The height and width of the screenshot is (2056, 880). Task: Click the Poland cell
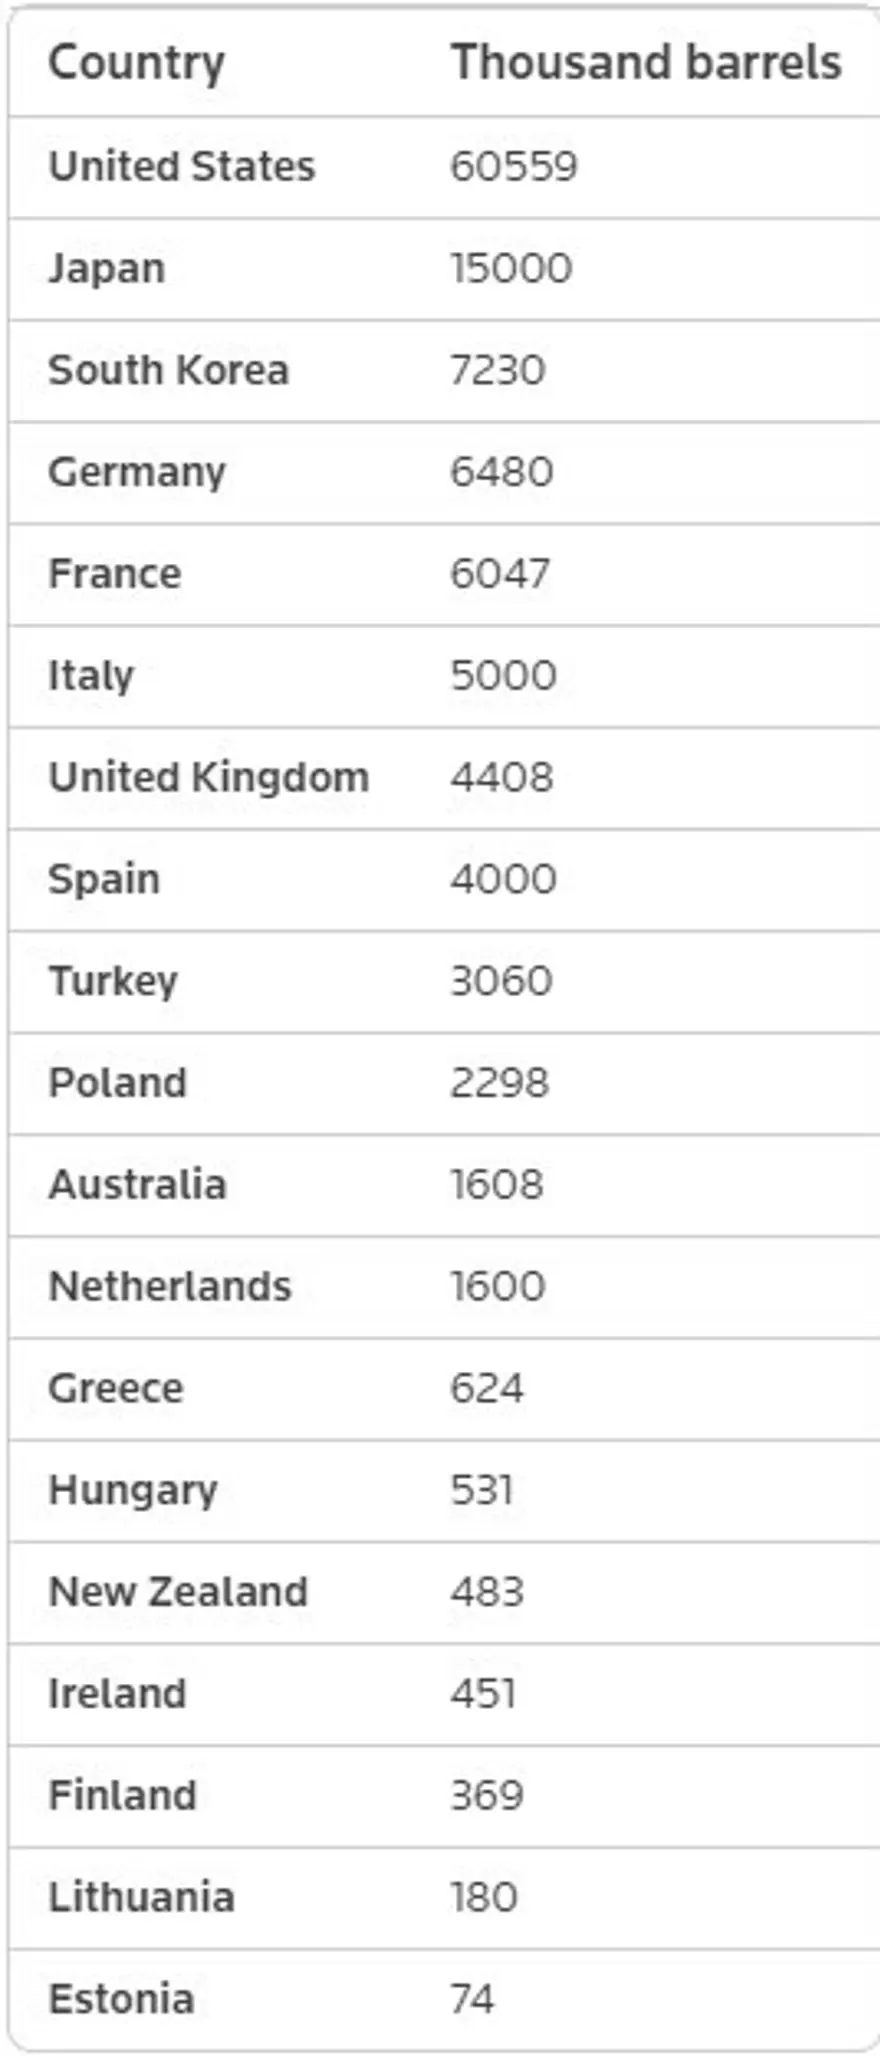click(118, 1083)
